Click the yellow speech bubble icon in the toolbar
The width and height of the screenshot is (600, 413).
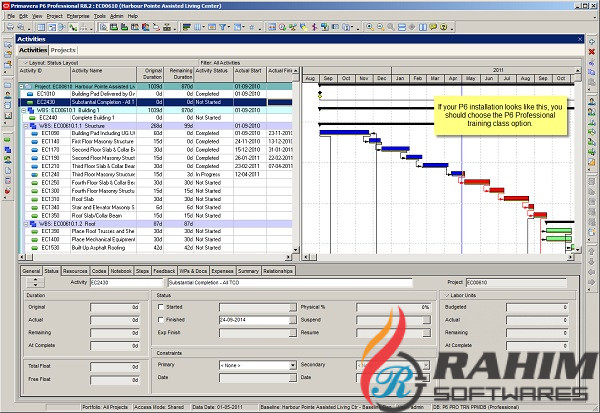click(x=433, y=27)
